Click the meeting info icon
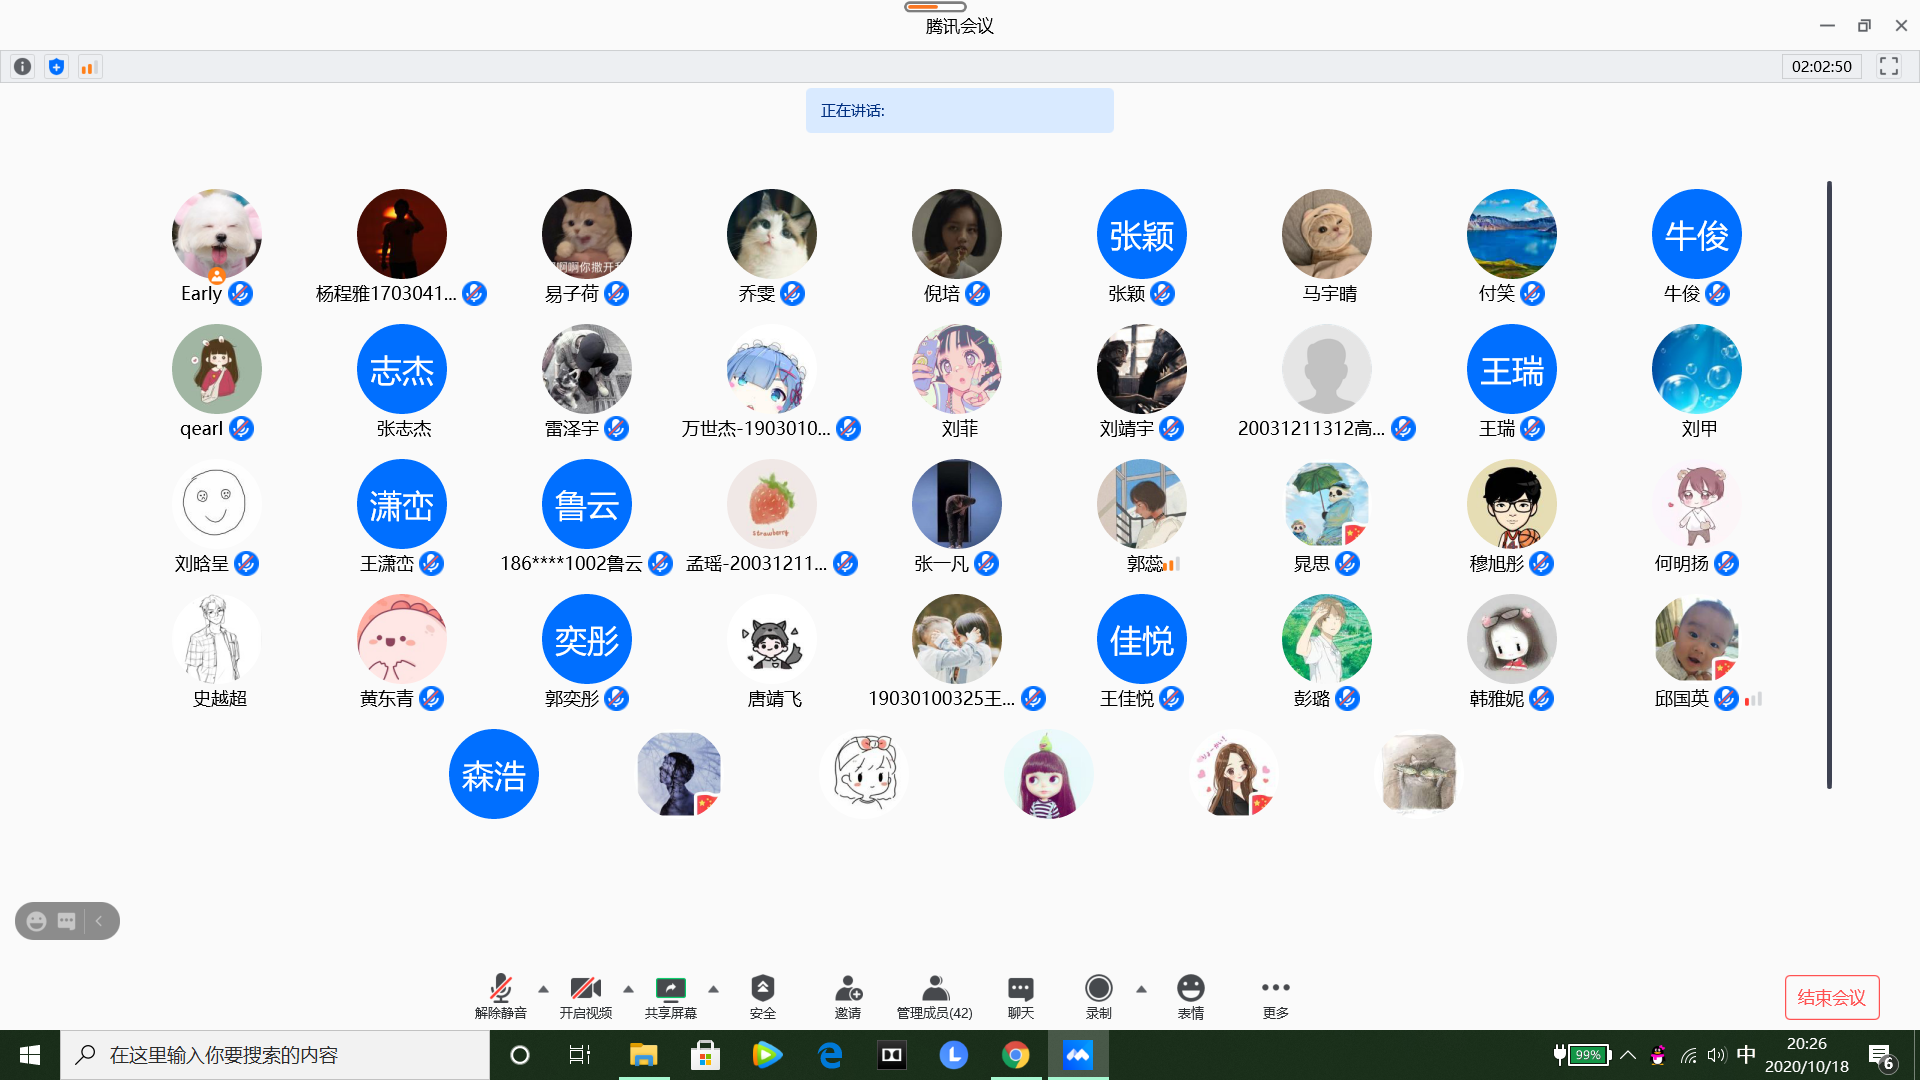 point(22,67)
